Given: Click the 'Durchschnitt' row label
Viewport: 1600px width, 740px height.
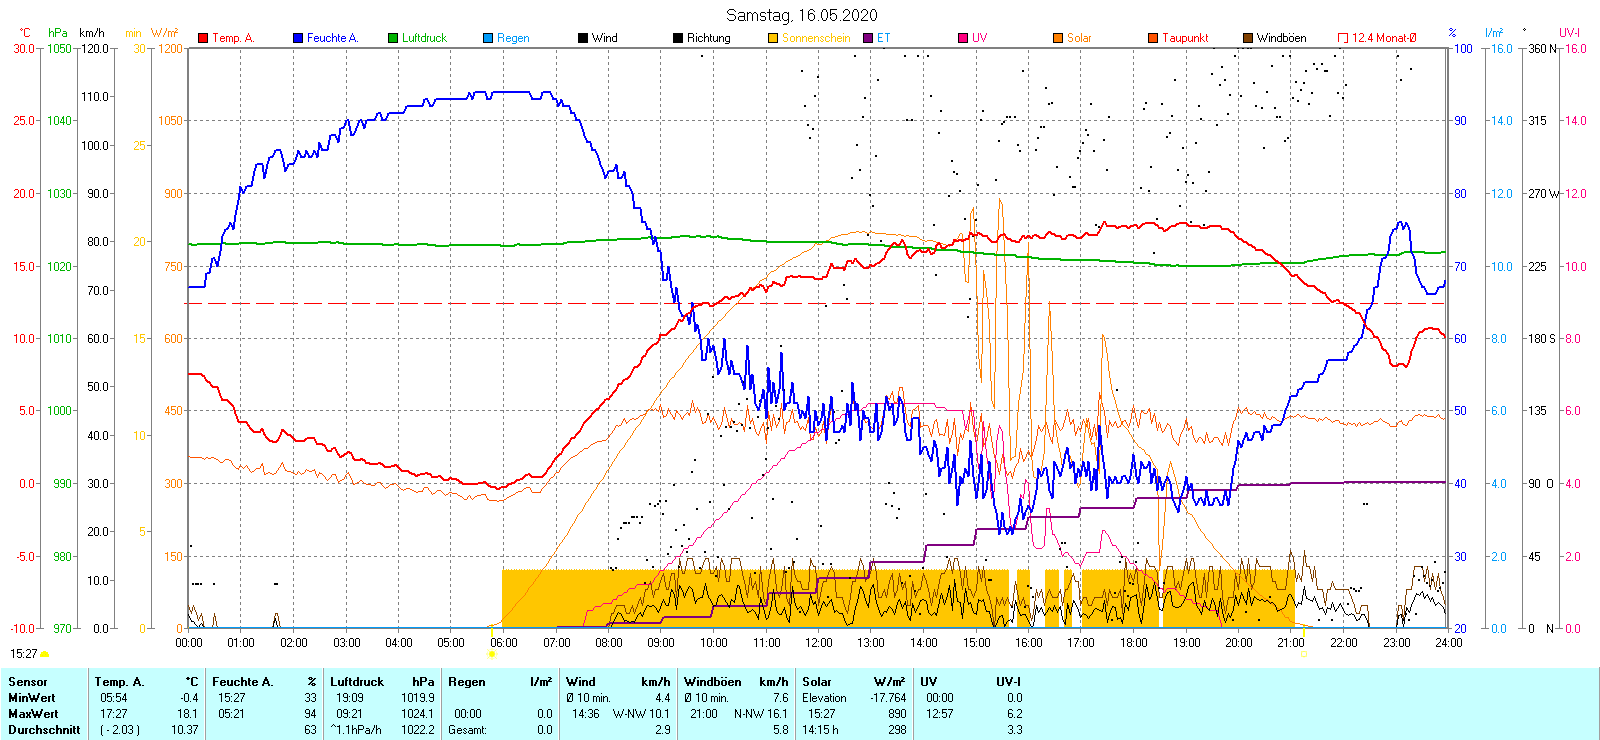Looking at the screenshot, I should (44, 730).
